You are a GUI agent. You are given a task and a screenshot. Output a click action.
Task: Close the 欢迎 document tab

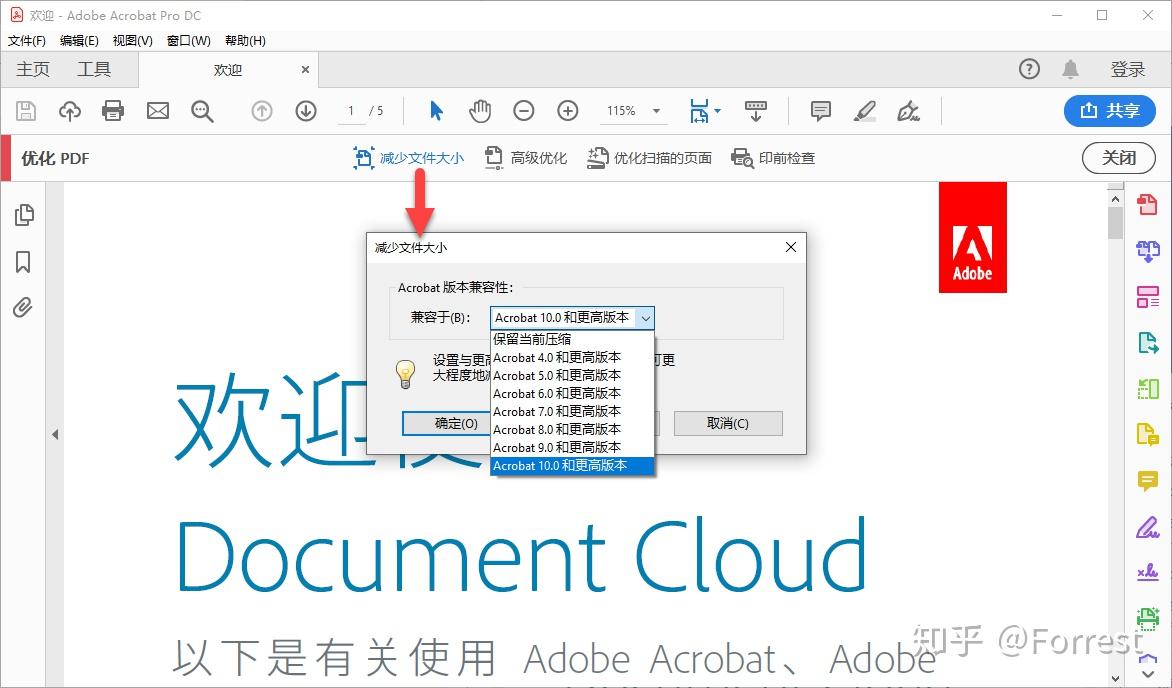[x=305, y=70]
